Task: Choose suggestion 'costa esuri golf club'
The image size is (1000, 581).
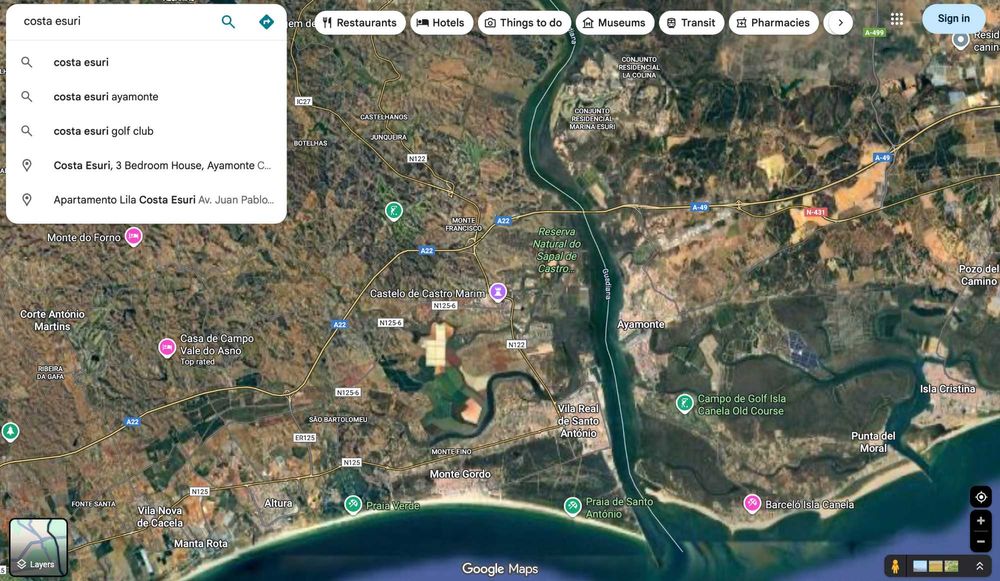Action: point(146,131)
